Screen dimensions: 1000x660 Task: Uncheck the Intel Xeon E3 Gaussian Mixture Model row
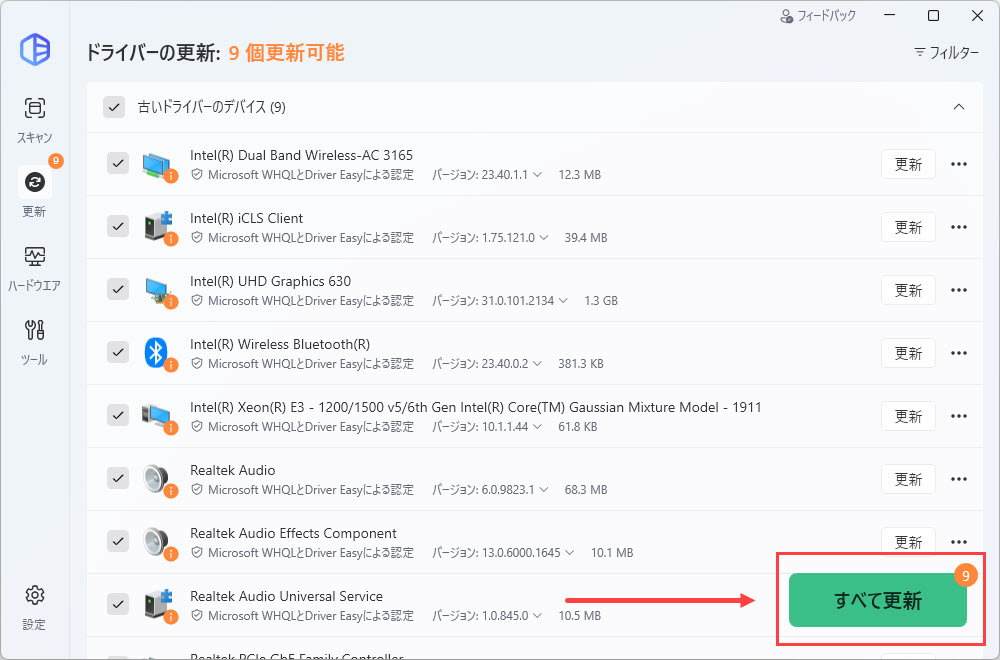[118, 415]
